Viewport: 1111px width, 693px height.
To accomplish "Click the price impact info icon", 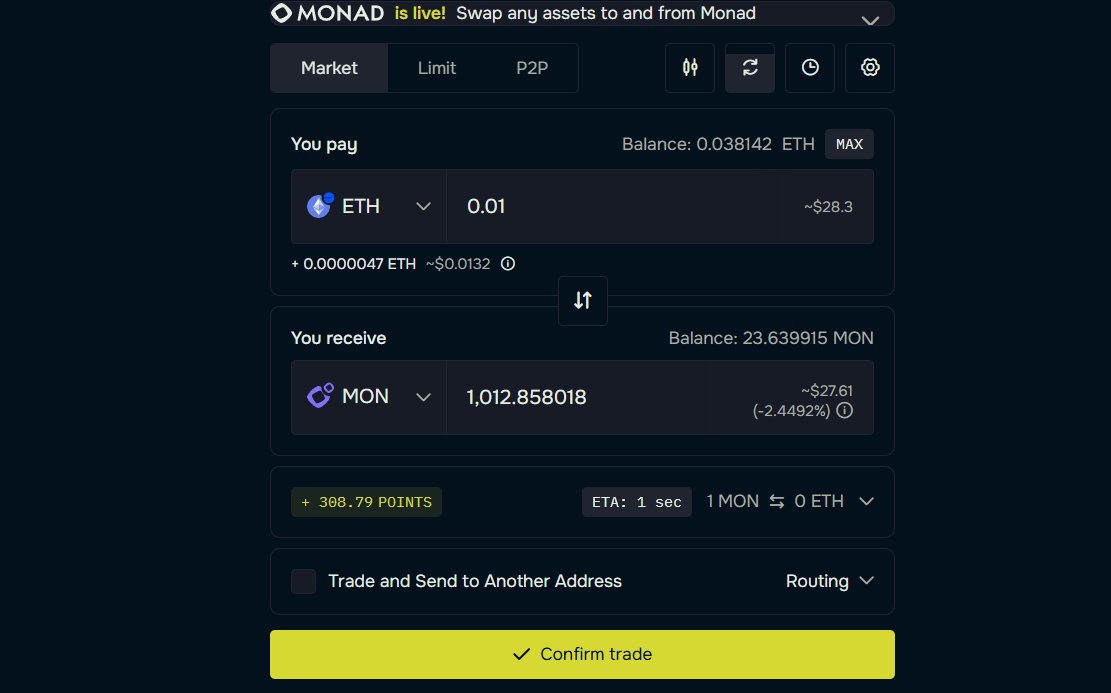I will (845, 411).
